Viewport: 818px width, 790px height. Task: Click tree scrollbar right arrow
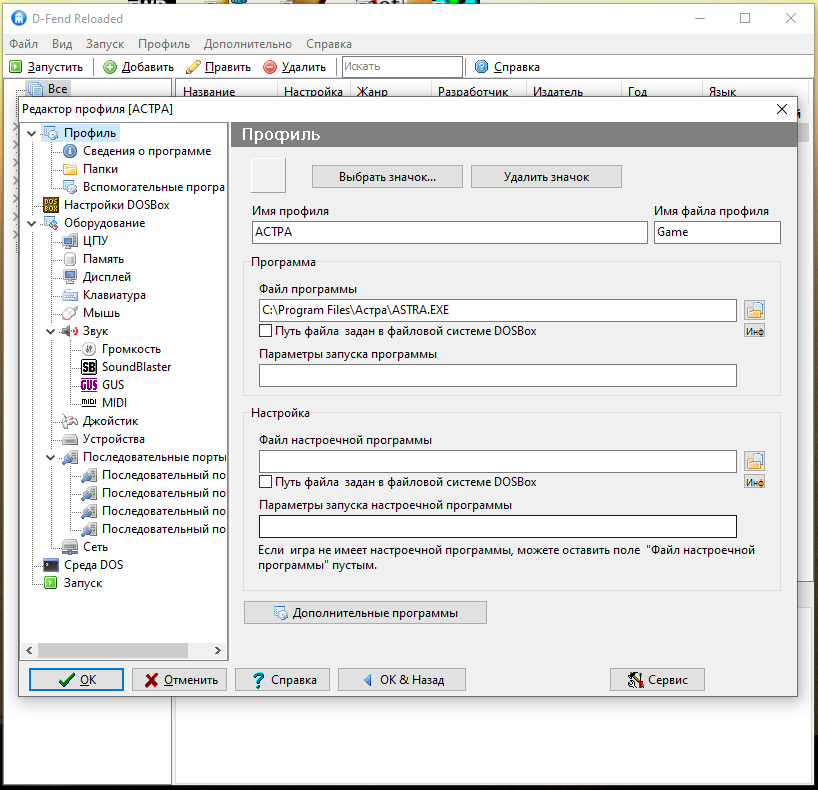point(218,650)
